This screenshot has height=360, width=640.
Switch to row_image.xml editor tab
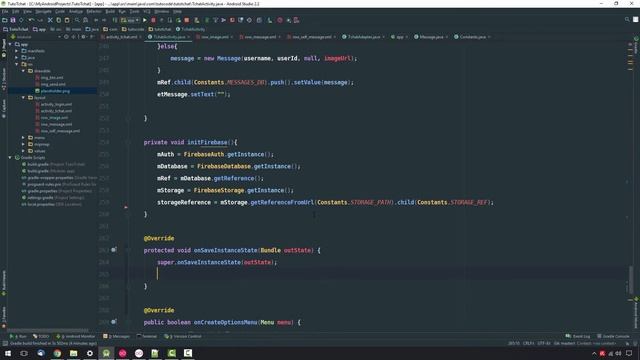215,37
